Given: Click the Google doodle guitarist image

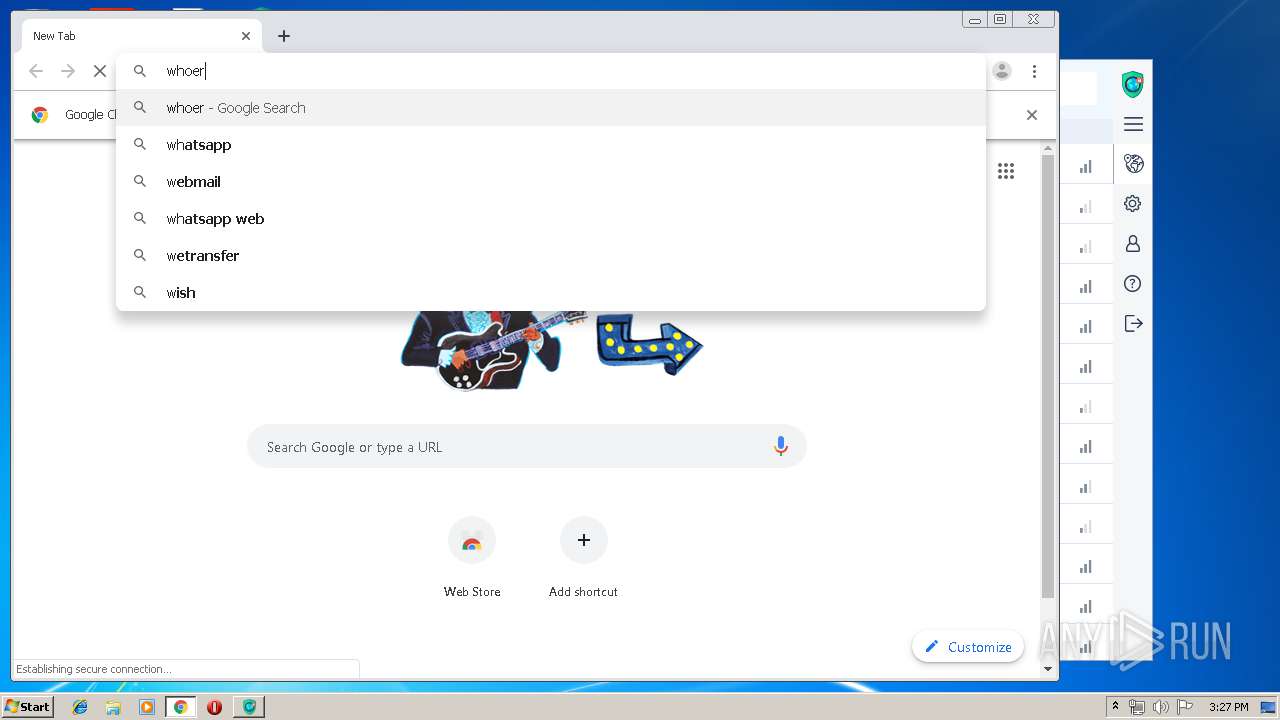Looking at the screenshot, I should tap(495, 350).
